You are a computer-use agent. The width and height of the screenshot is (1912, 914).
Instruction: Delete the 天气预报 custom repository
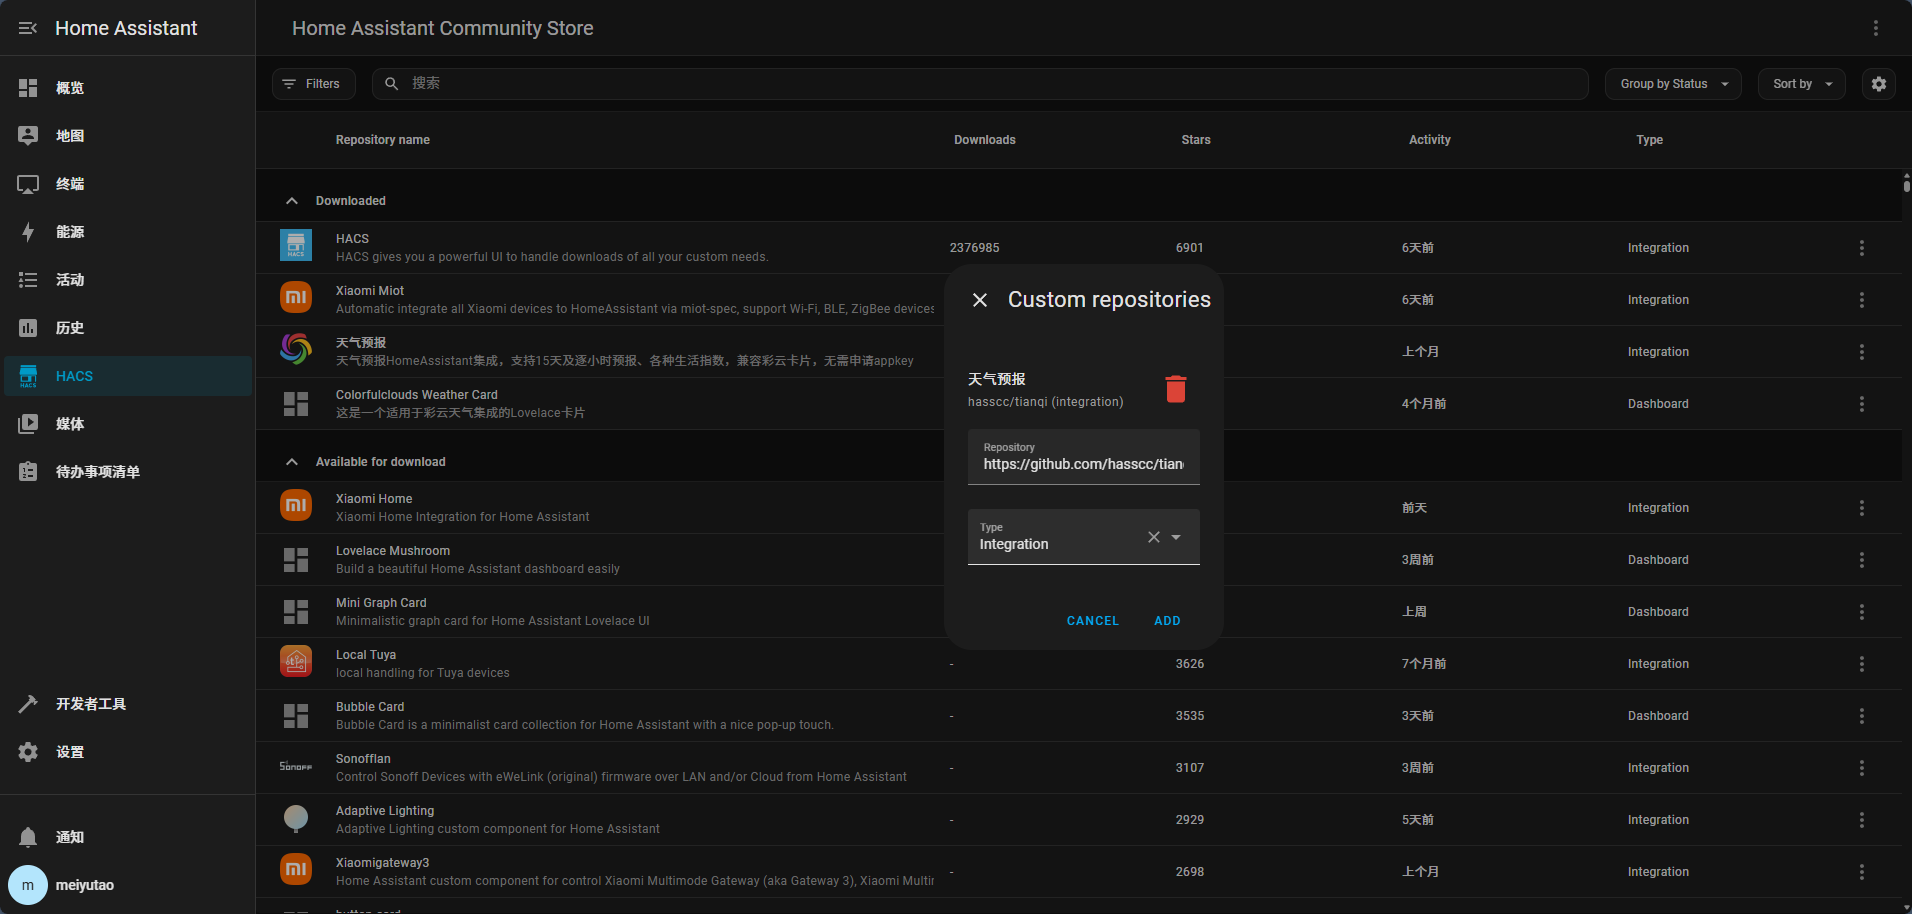point(1175,389)
